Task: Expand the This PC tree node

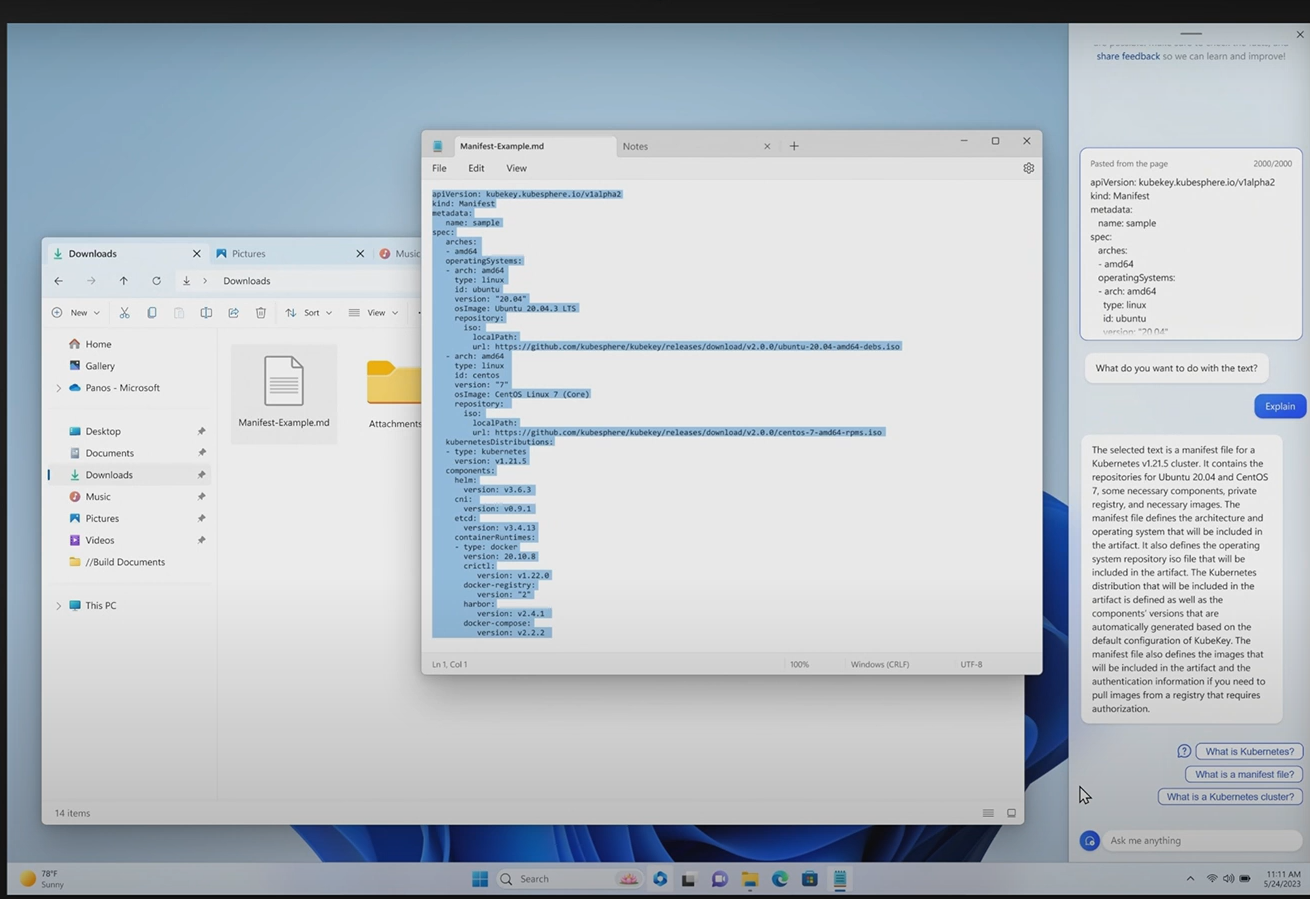Action: tap(58, 606)
